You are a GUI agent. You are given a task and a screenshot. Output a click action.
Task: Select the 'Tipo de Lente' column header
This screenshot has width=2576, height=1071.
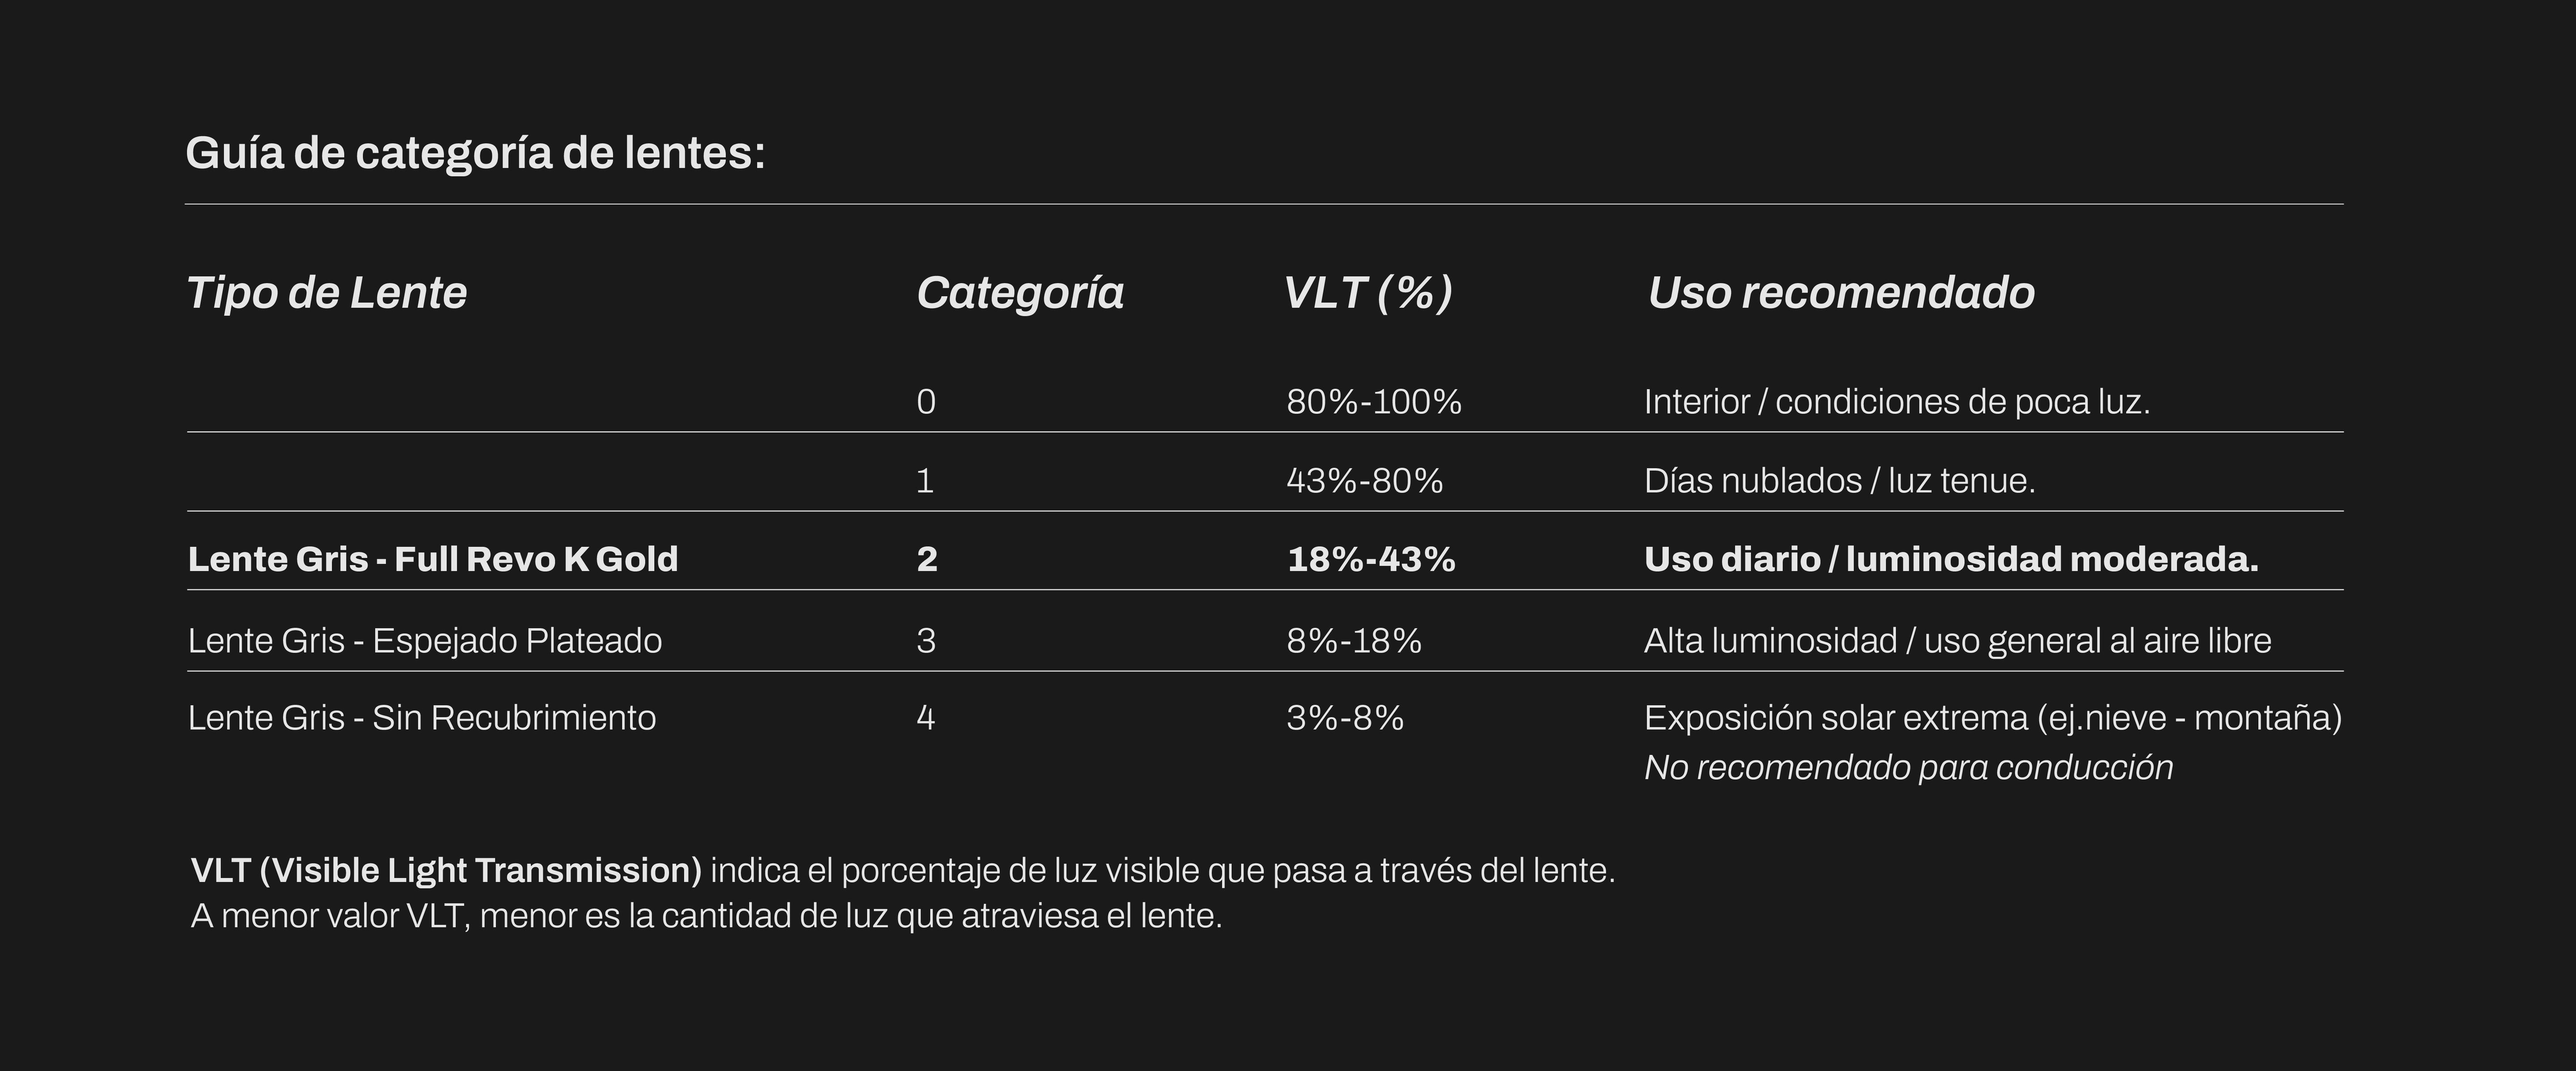click(x=327, y=293)
